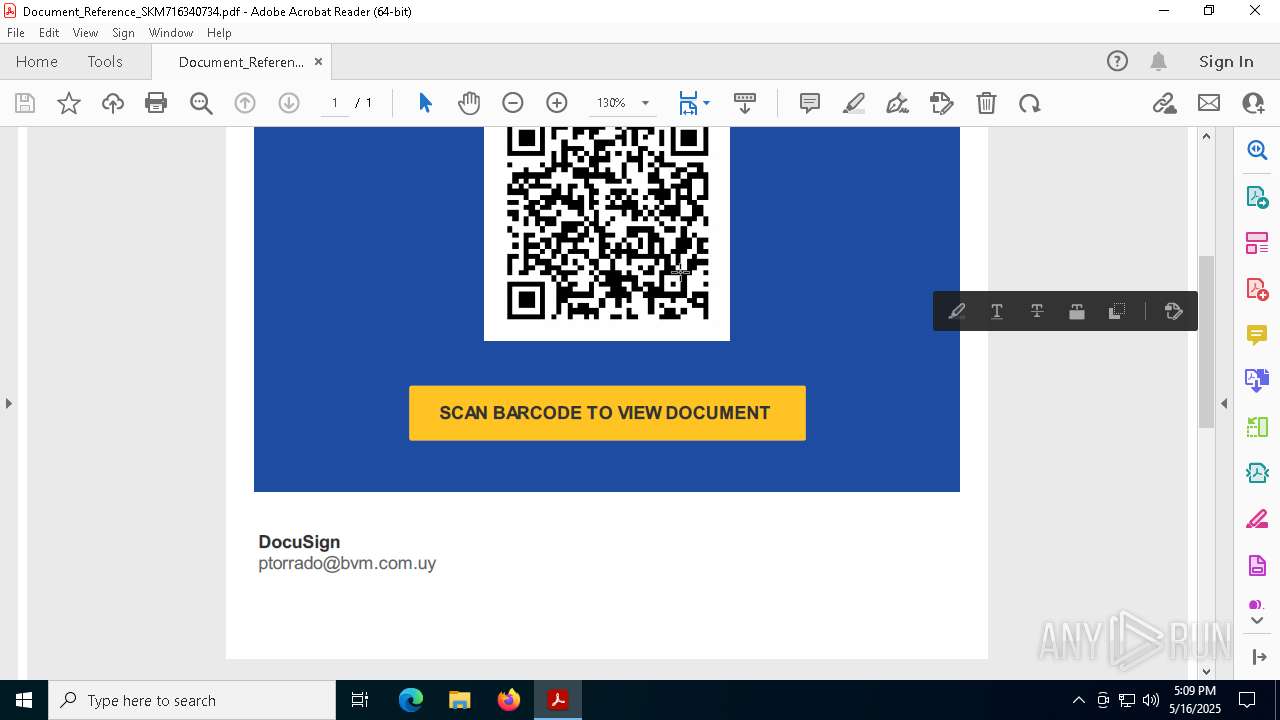This screenshot has height=720, width=1280.
Task: Open Fill & Sign tool in right pane
Action: [1257, 519]
